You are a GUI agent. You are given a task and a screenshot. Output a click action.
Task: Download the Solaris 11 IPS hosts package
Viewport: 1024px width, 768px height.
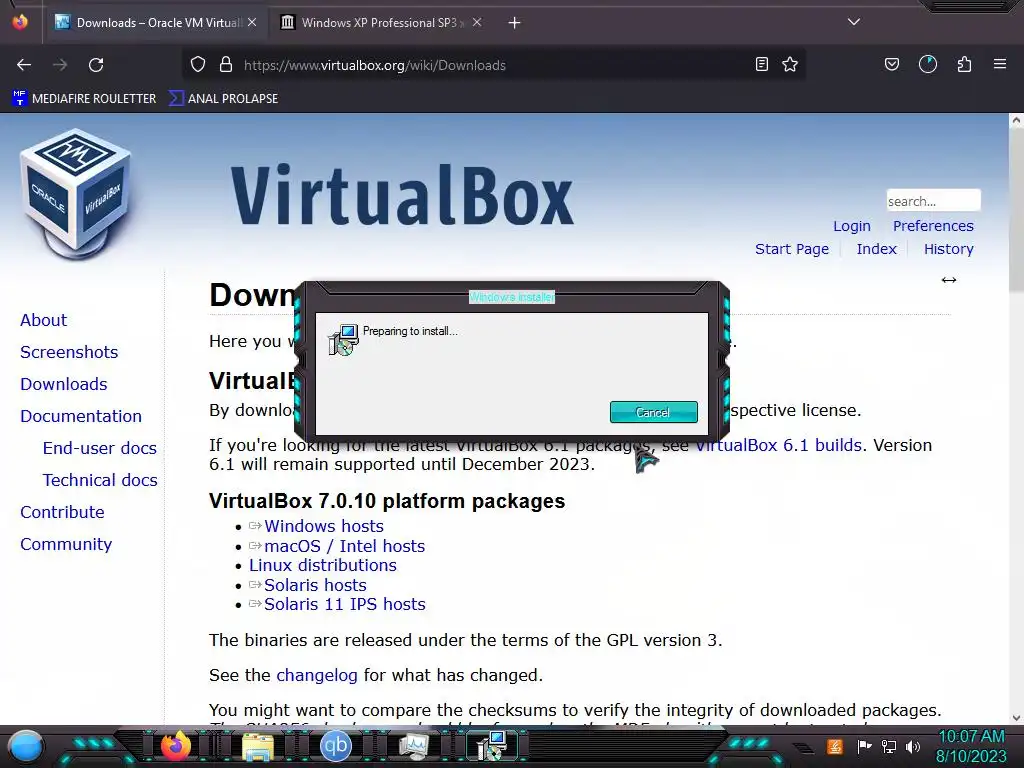point(345,605)
